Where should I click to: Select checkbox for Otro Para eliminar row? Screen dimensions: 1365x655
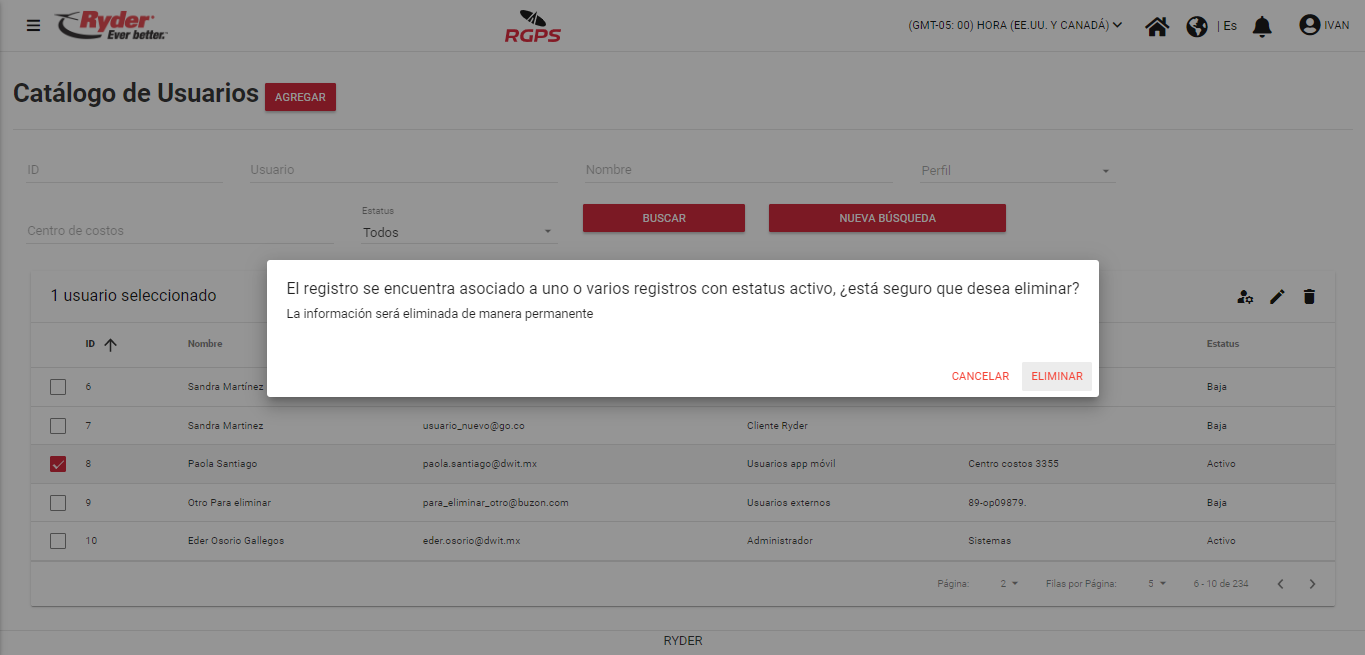point(58,502)
